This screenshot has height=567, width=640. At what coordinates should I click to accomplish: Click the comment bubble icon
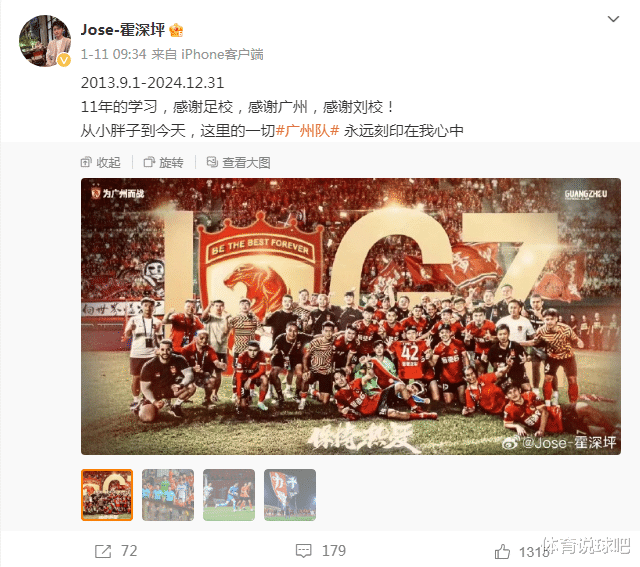[303, 551]
